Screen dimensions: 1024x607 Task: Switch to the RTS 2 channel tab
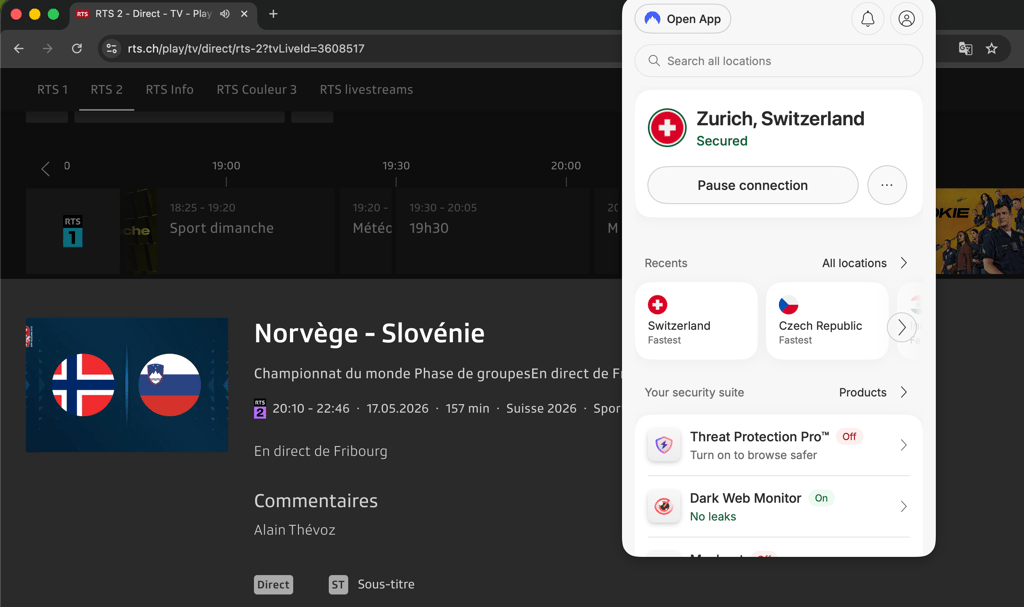click(x=106, y=90)
